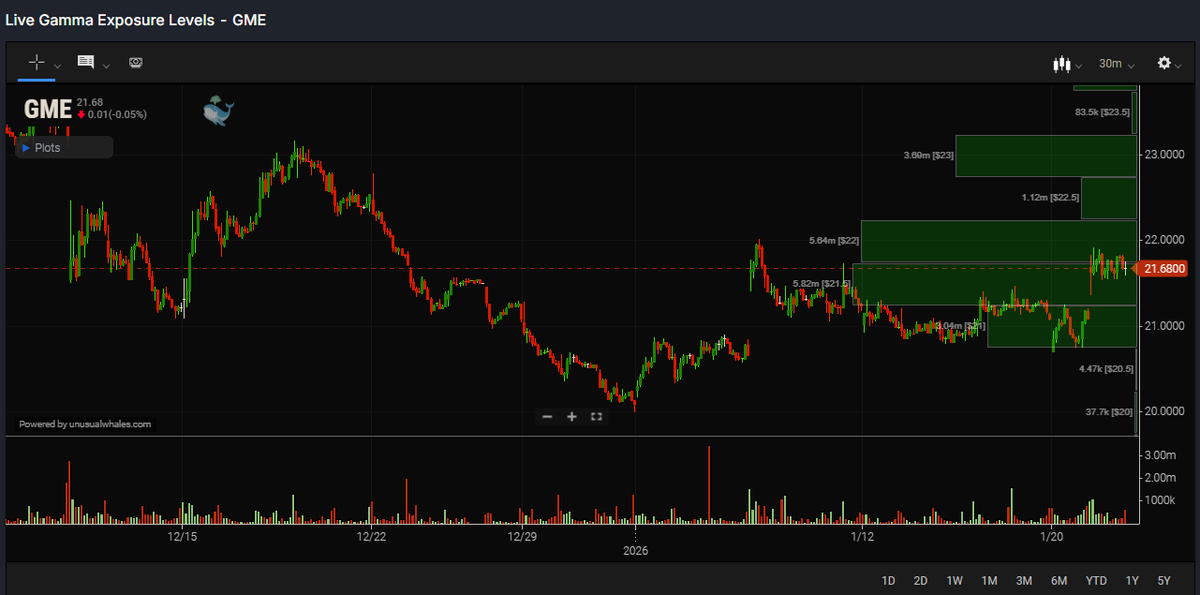Expand the annotation tool dropdown arrow

pyautogui.click(x=106, y=66)
